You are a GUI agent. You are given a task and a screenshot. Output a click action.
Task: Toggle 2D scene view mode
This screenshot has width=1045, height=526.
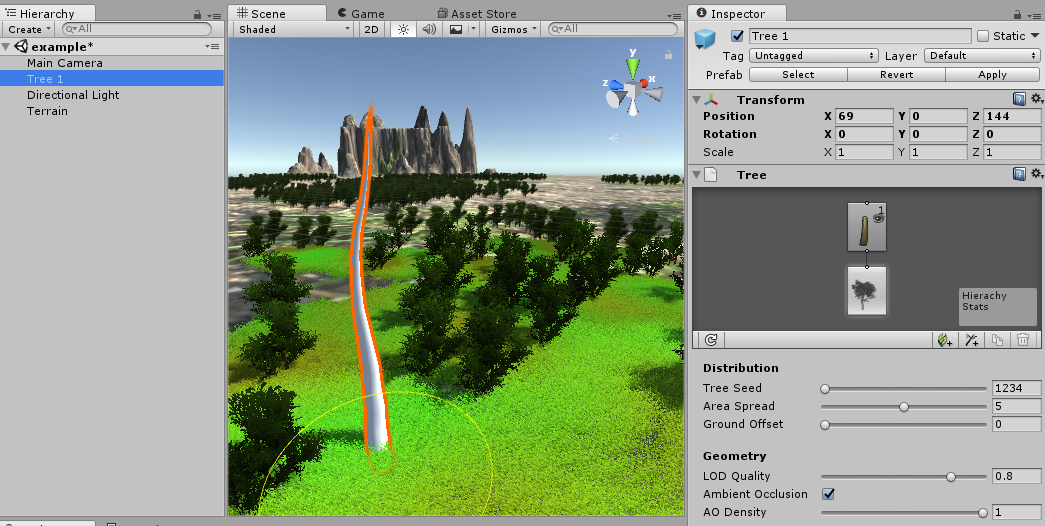(371, 29)
